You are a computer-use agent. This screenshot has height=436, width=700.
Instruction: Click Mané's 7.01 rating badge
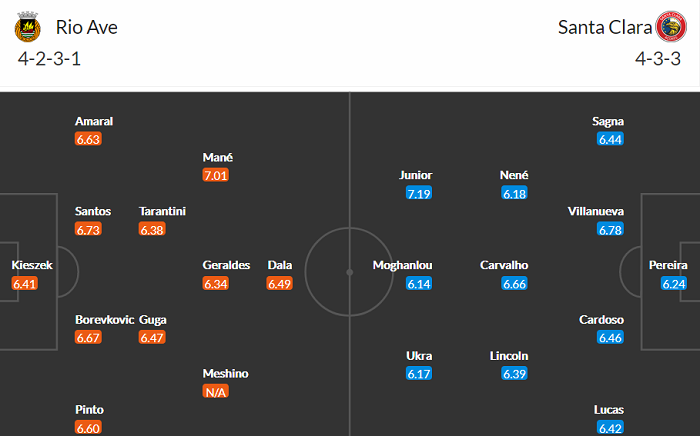coord(216,176)
